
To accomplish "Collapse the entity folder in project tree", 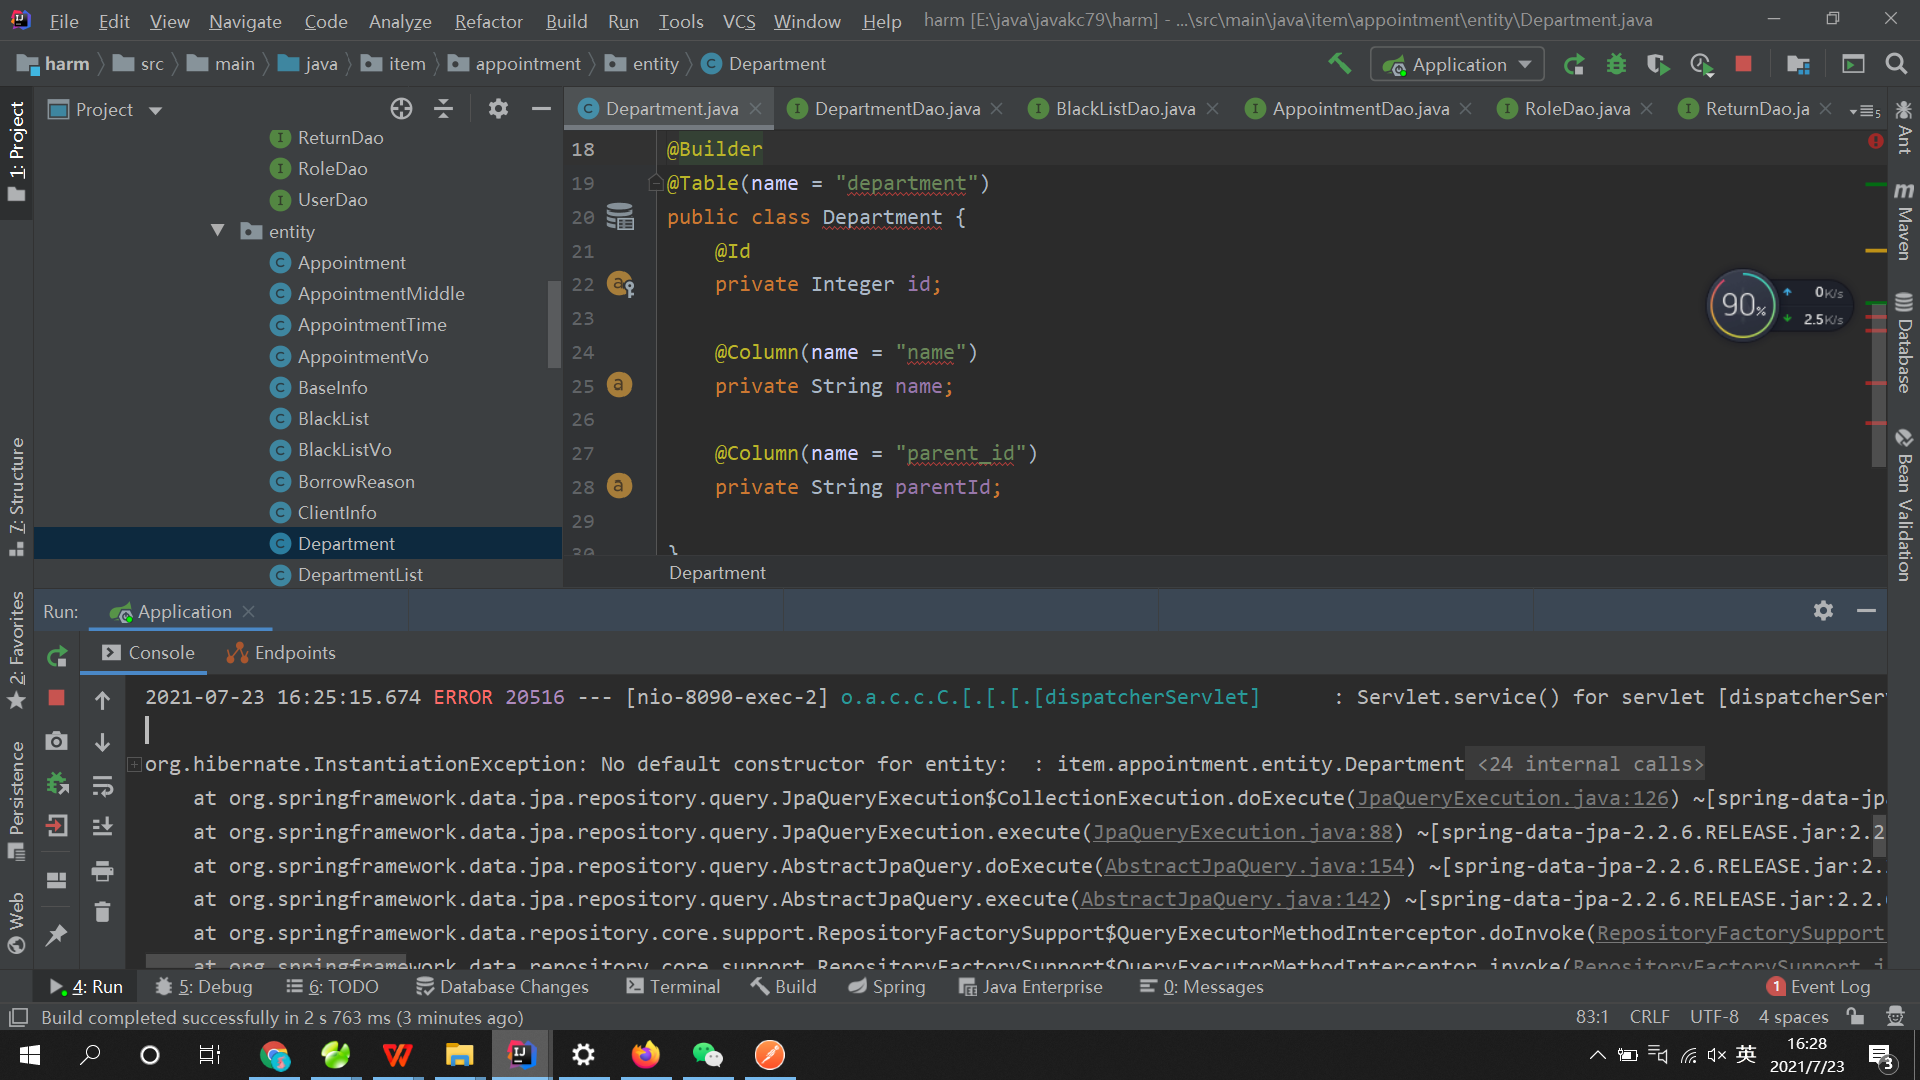I will point(217,231).
